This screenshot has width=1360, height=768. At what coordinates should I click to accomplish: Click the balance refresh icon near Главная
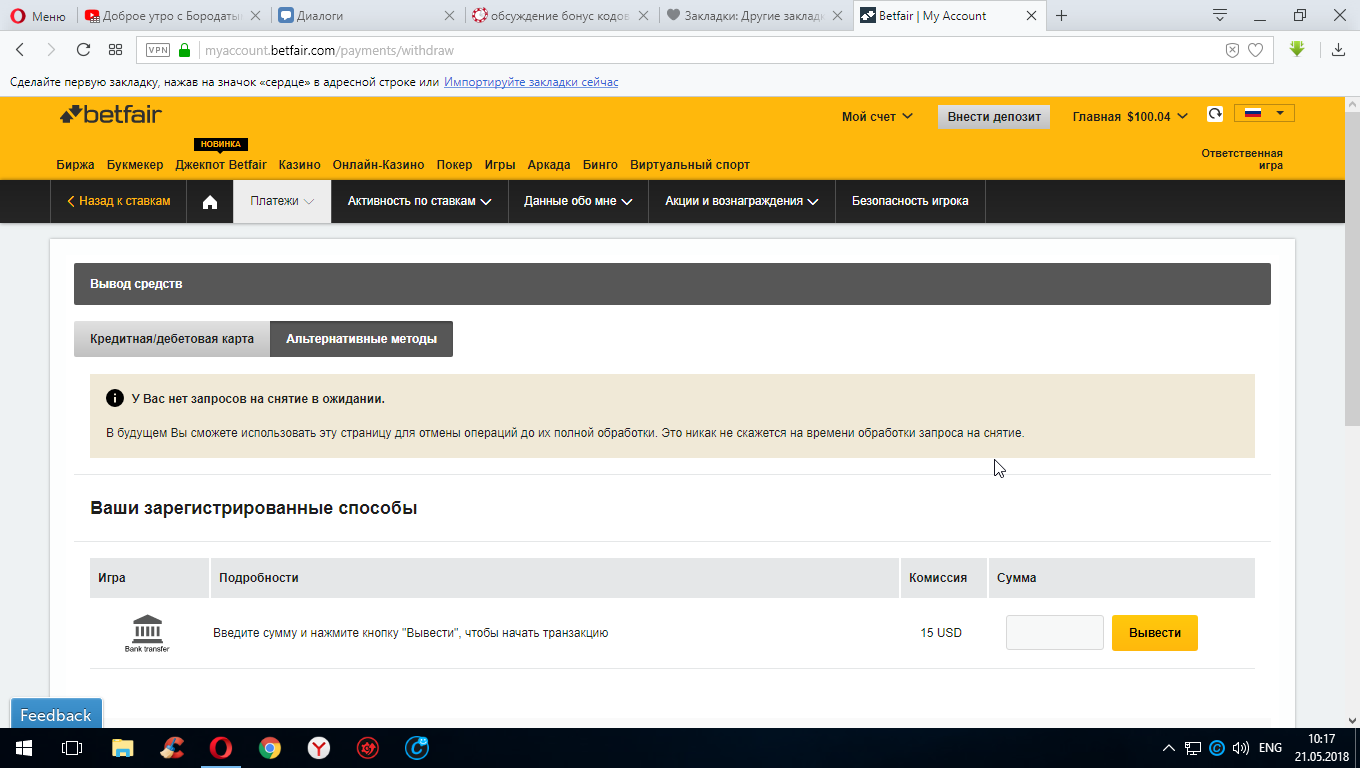click(x=1214, y=114)
